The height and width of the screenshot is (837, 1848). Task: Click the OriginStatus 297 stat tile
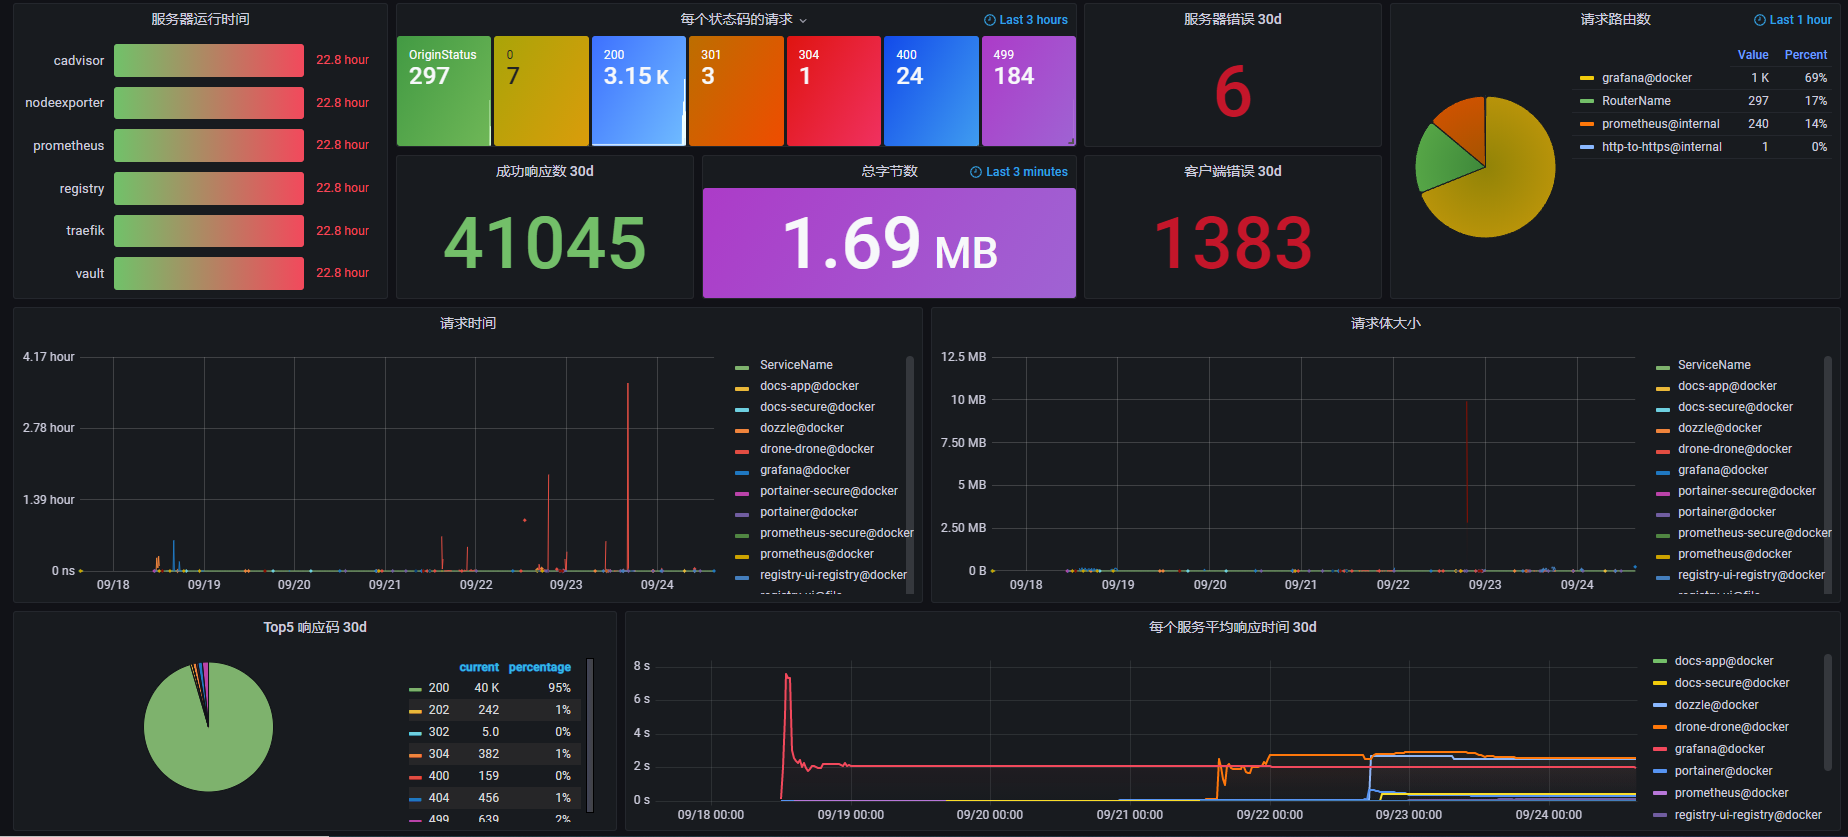point(444,91)
